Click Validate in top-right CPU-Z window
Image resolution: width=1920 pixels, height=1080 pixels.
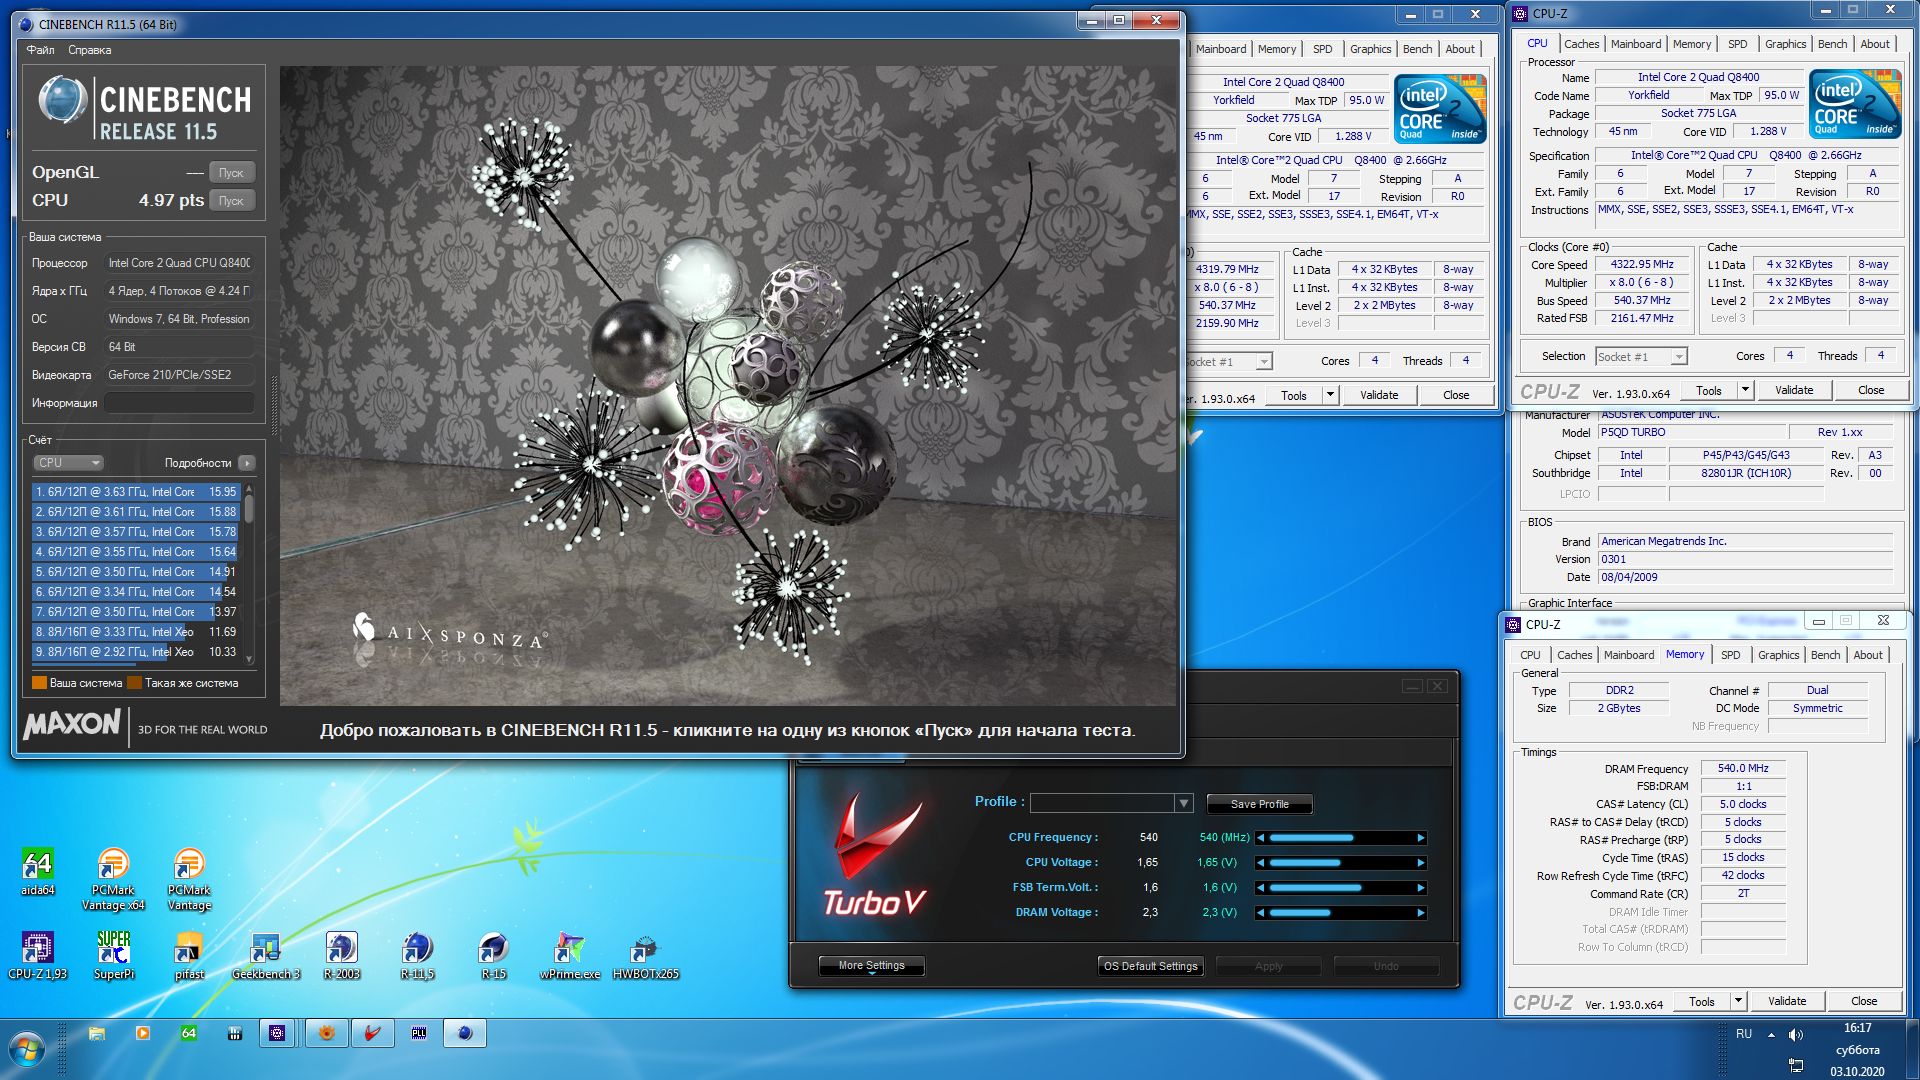1794,390
